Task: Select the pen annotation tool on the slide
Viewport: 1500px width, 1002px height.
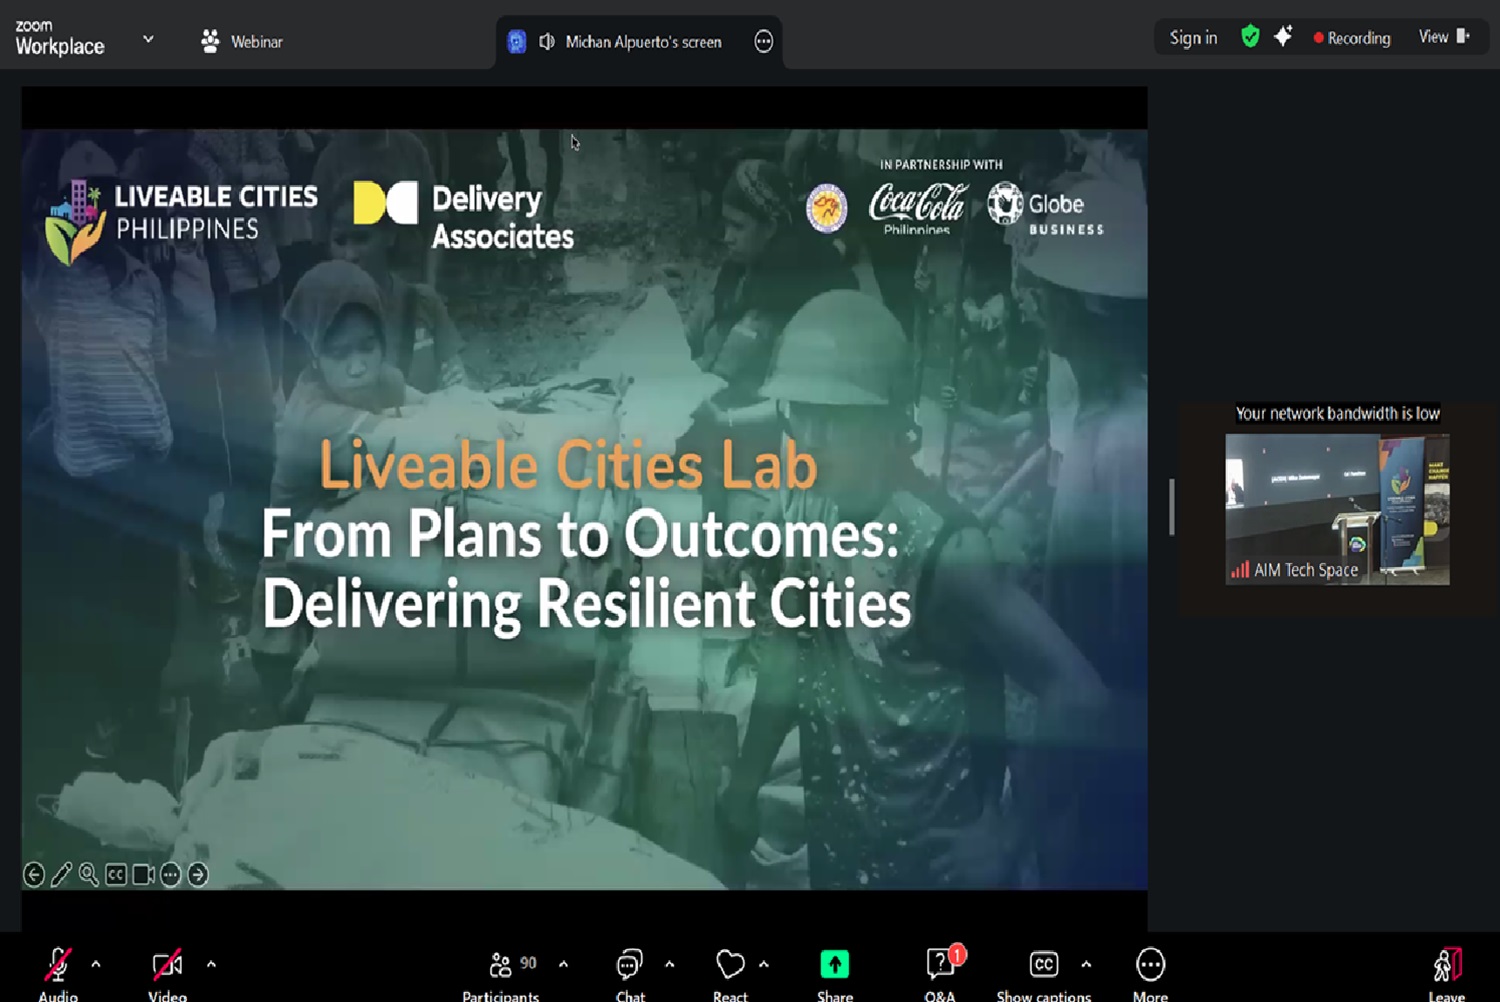Action: point(61,875)
